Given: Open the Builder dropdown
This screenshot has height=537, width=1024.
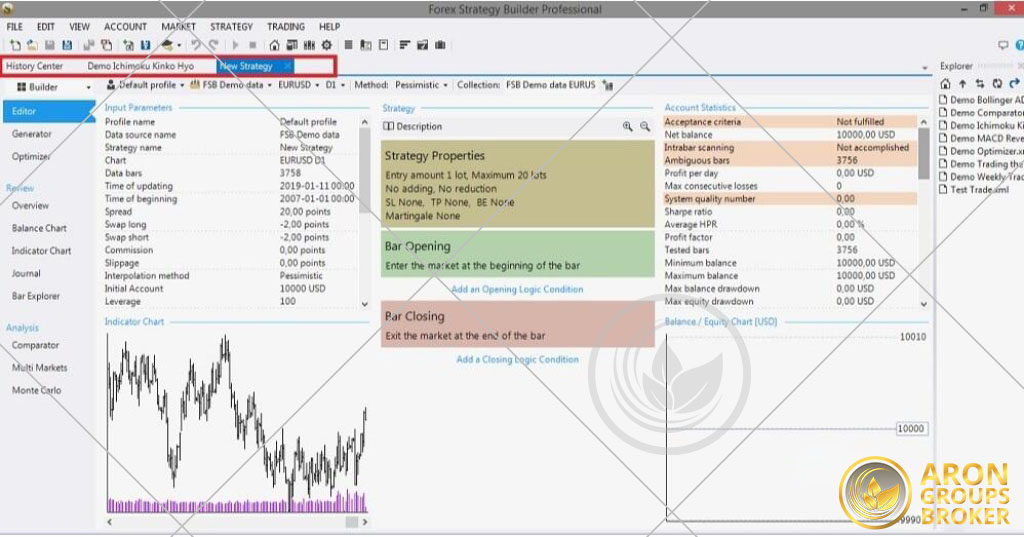Looking at the screenshot, I should (x=88, y=88).
